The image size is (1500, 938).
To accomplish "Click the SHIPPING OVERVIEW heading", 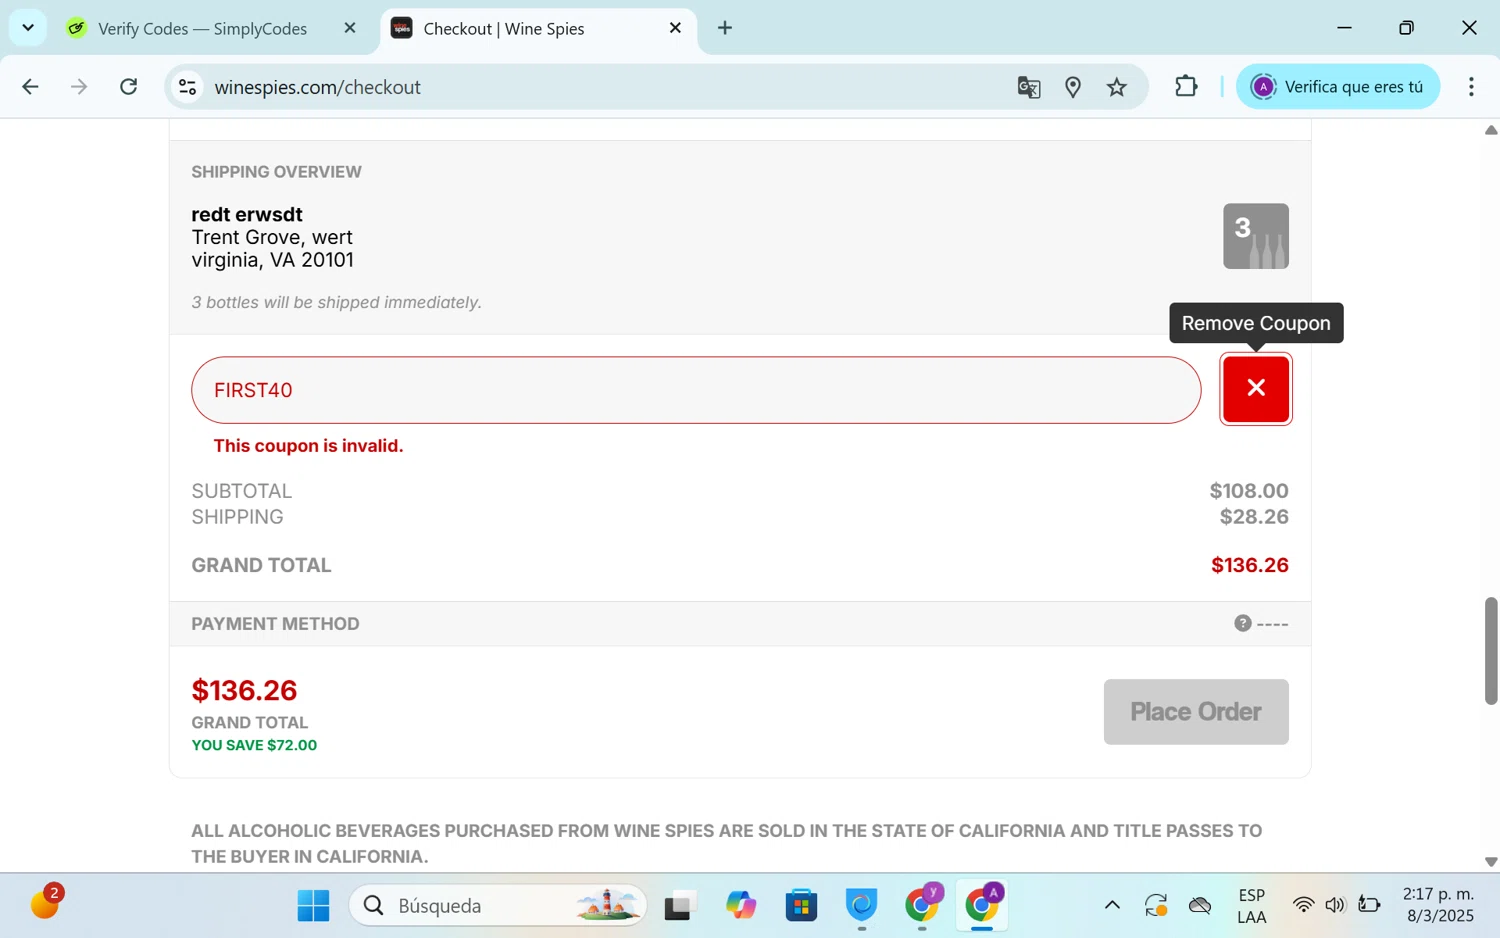I will 276,172.
